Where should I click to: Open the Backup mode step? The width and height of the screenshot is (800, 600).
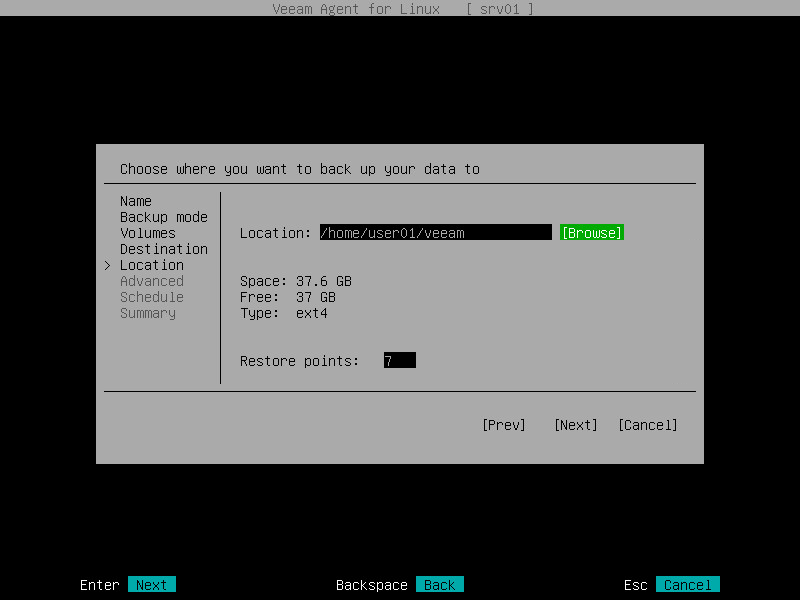[x=164, y=217]
